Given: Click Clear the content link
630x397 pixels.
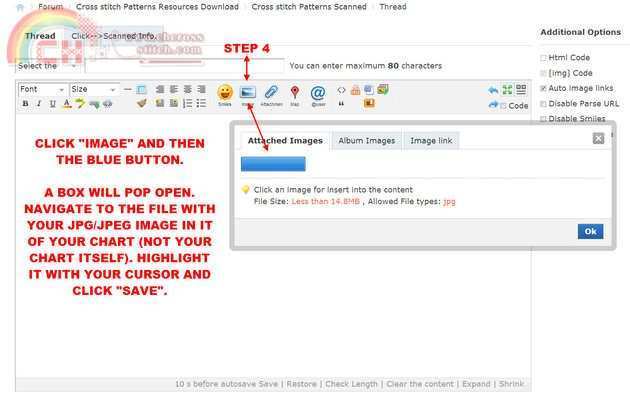Looking at the screenshot, I should pos(420,384).
